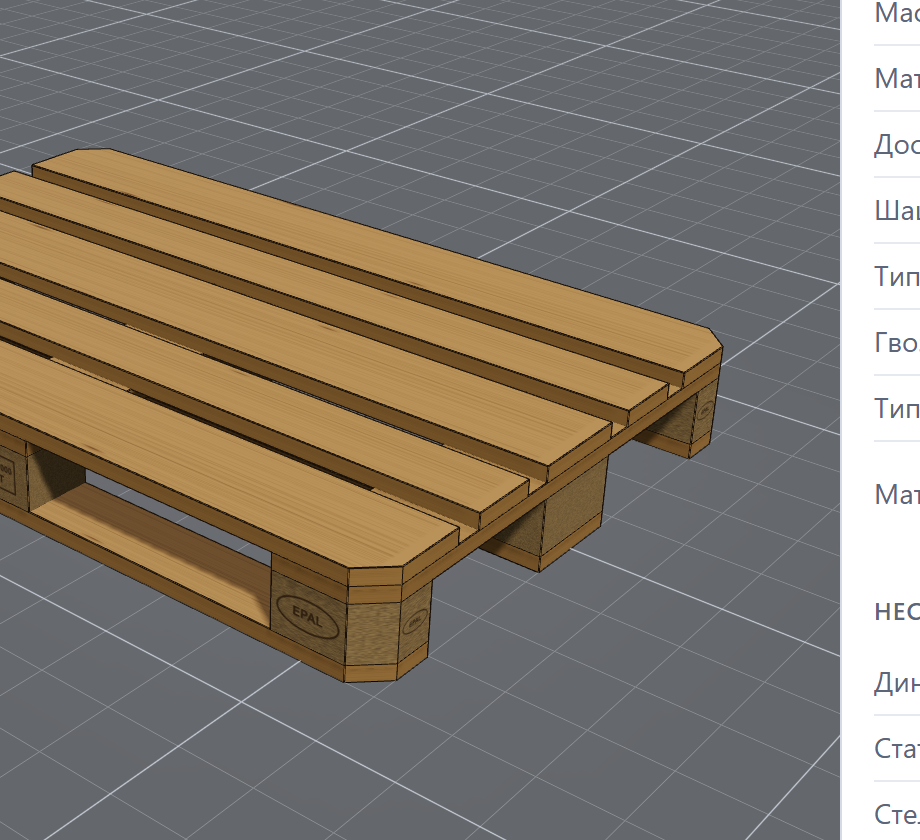Open the 'Дос' property row
Image resolution: width=920 pixels, height=840 pixels.
[897, 144]
